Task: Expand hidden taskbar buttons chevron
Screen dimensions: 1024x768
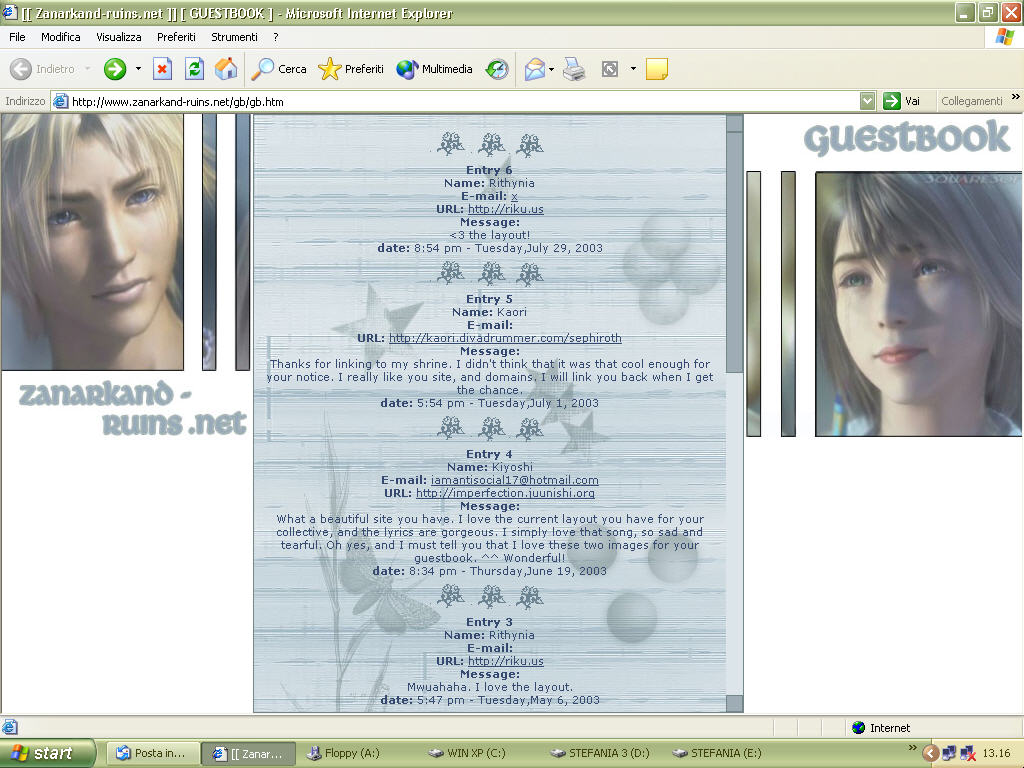Action: click(x=912, y=748)
